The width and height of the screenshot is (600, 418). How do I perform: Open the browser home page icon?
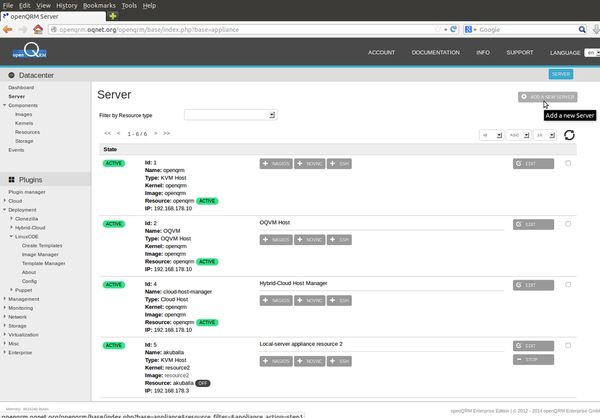tap(38, 29)
